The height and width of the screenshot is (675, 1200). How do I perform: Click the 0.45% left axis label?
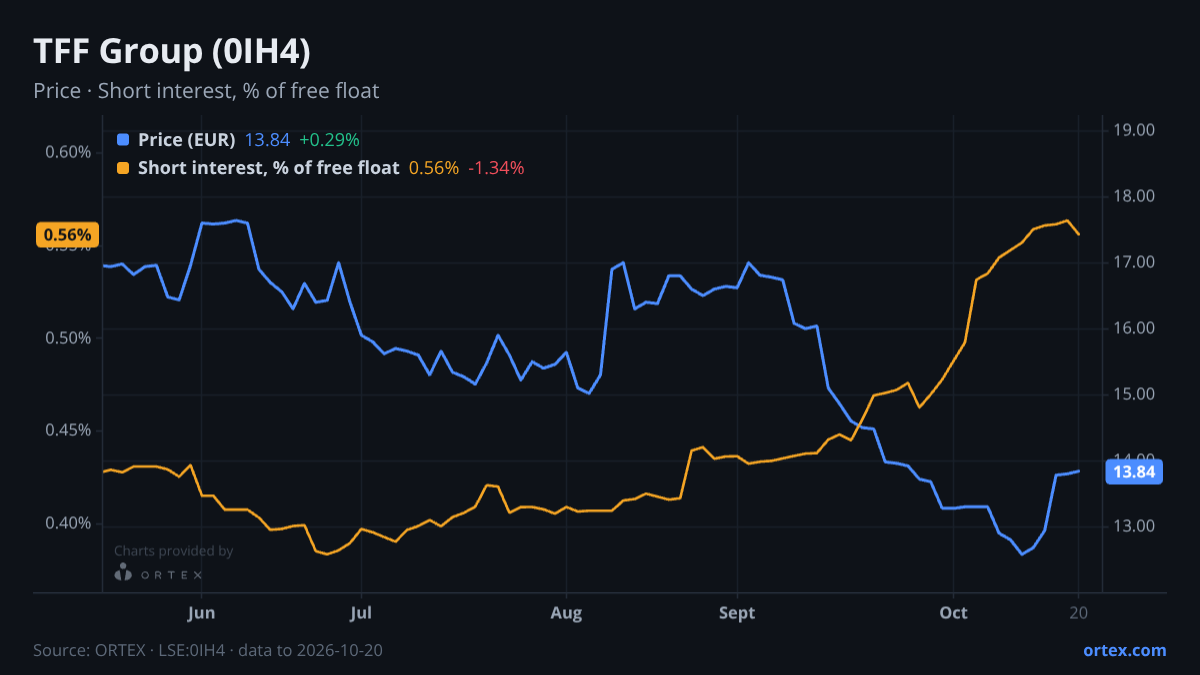[x=68, y=431]
